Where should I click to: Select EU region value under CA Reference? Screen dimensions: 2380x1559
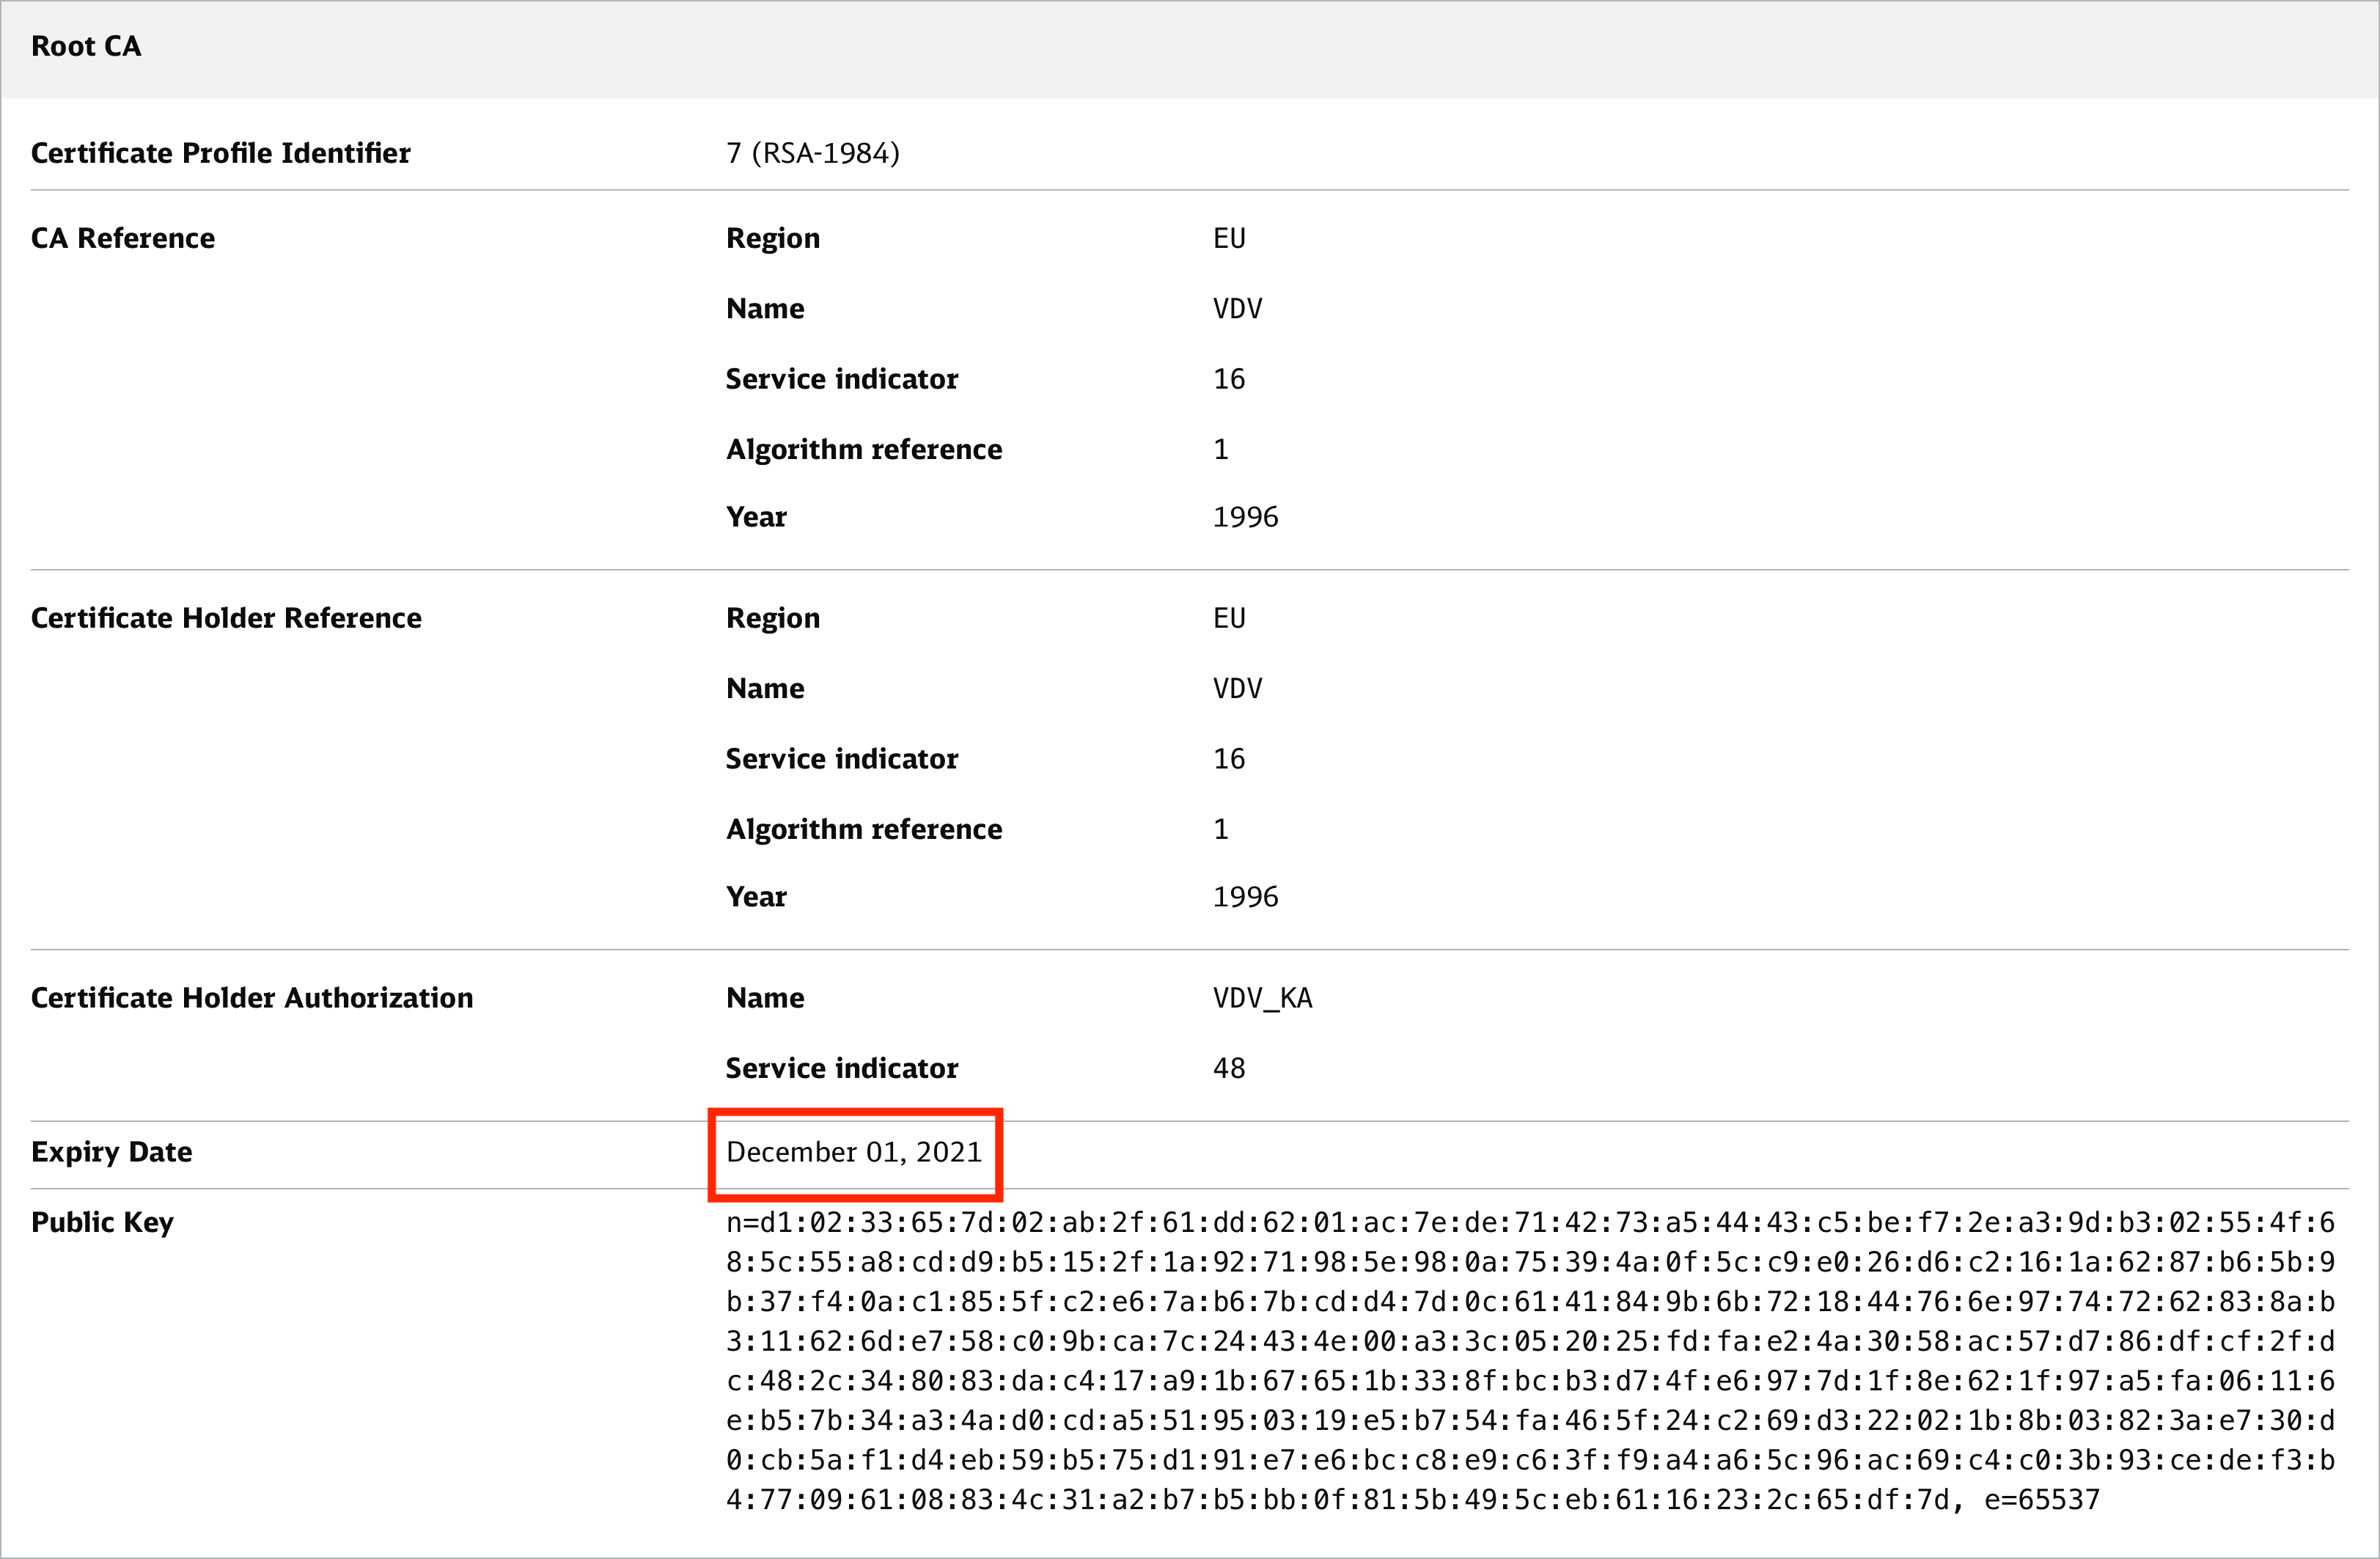(x=1229, y=238)
